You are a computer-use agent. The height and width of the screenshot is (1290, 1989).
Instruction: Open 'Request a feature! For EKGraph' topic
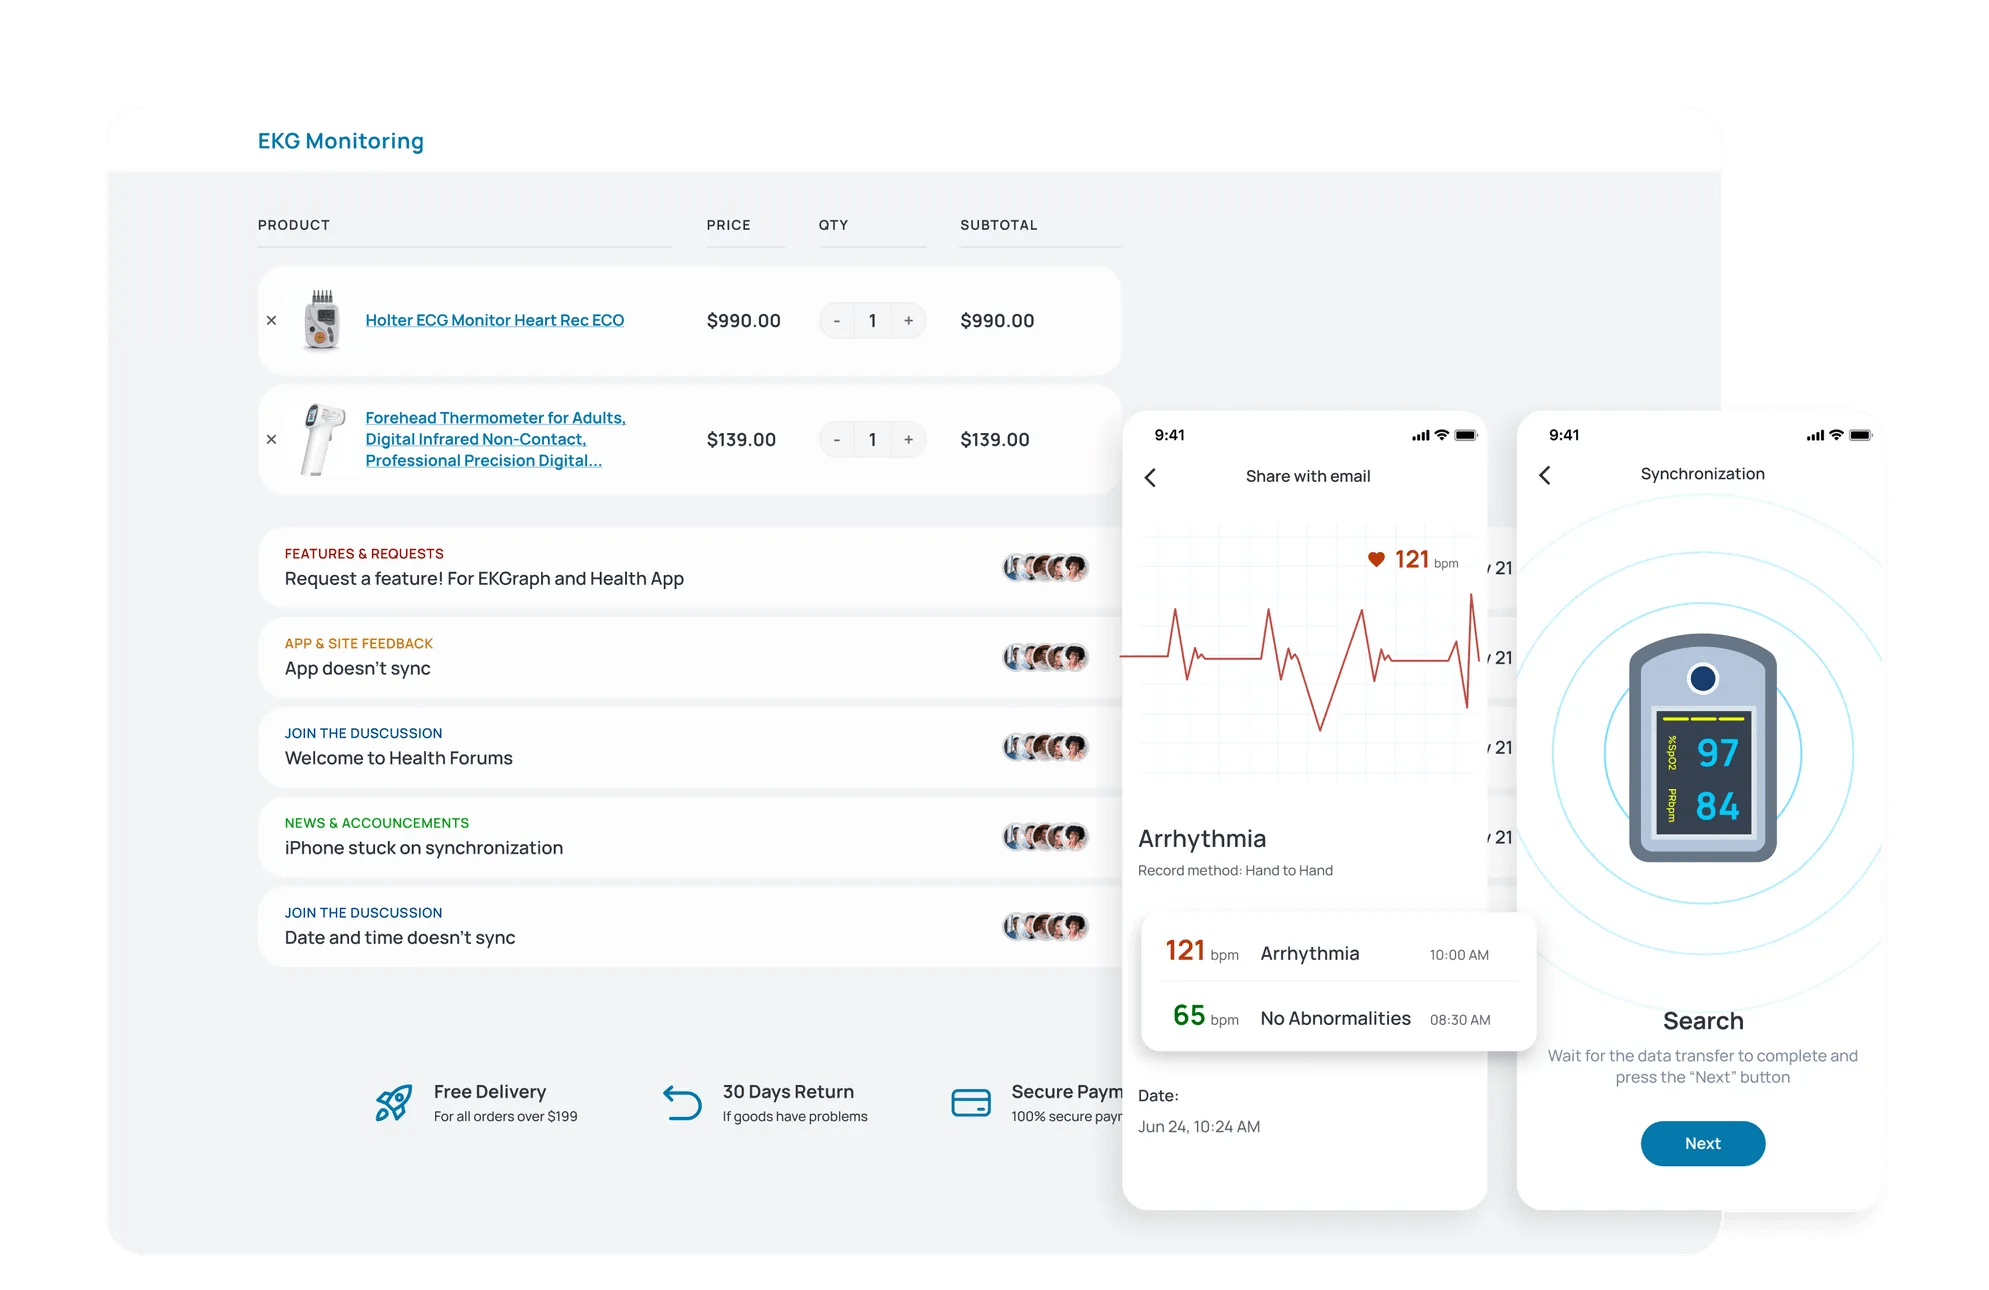(484, 579)
